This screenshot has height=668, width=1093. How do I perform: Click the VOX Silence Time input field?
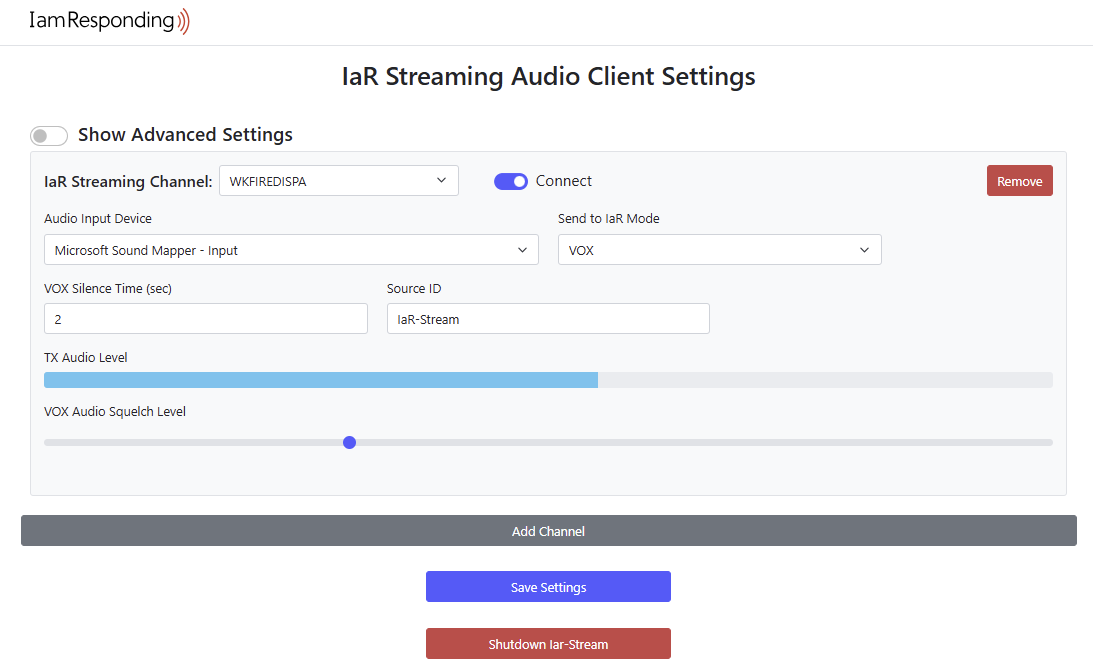pyautogui.click(x=206, y=319)
